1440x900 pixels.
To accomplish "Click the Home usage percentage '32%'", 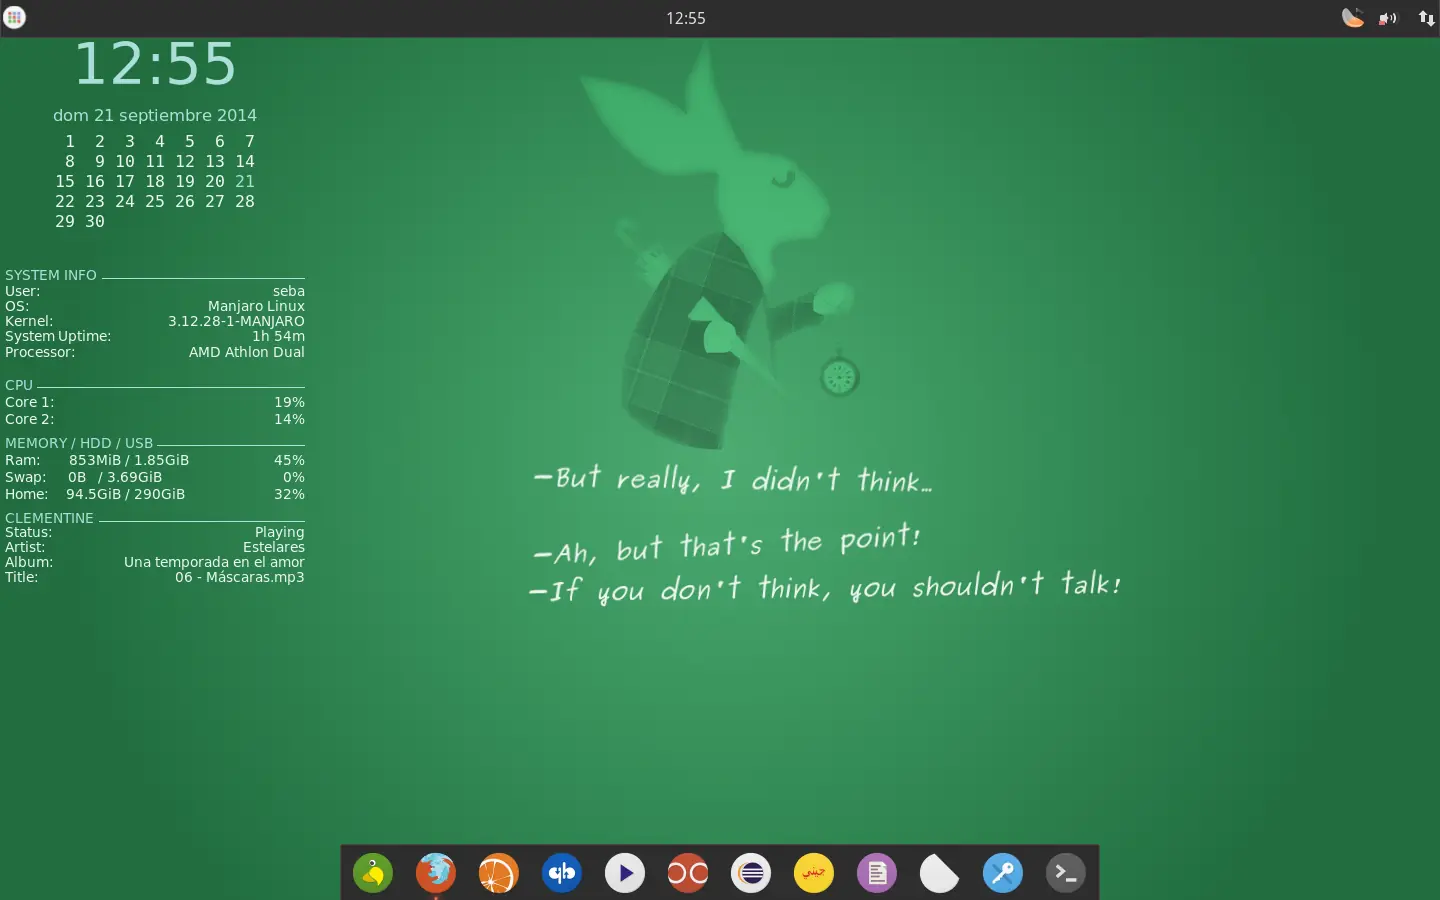I will pos(289,494).
